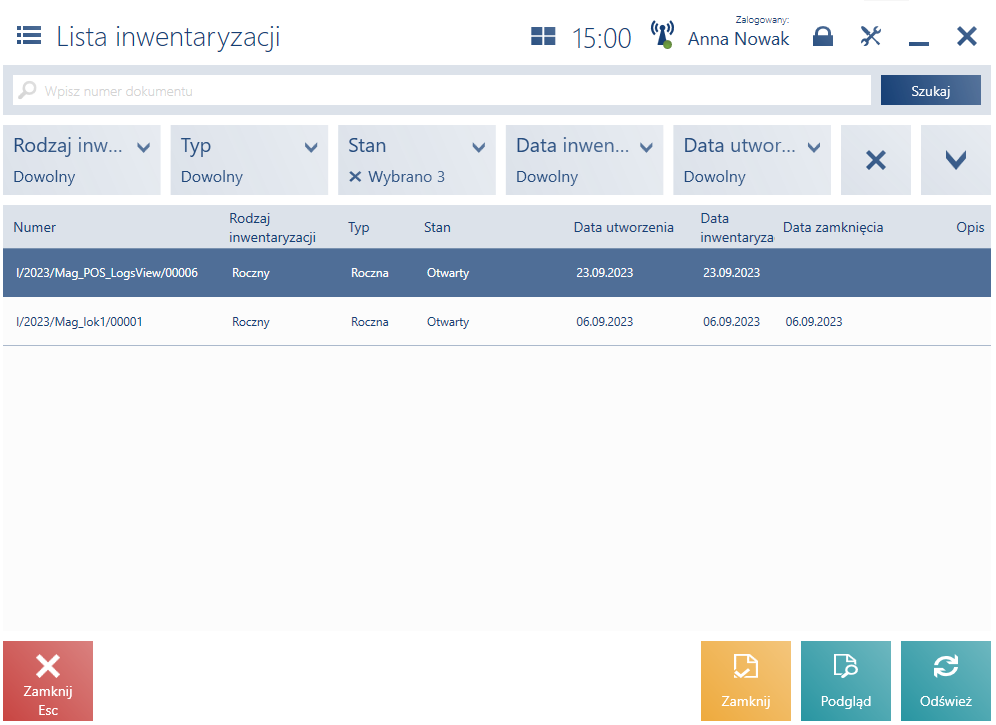This screenshot has height=725, width=996.
Task: Click logged user Anna Nowak
Action: click(739, 39)
